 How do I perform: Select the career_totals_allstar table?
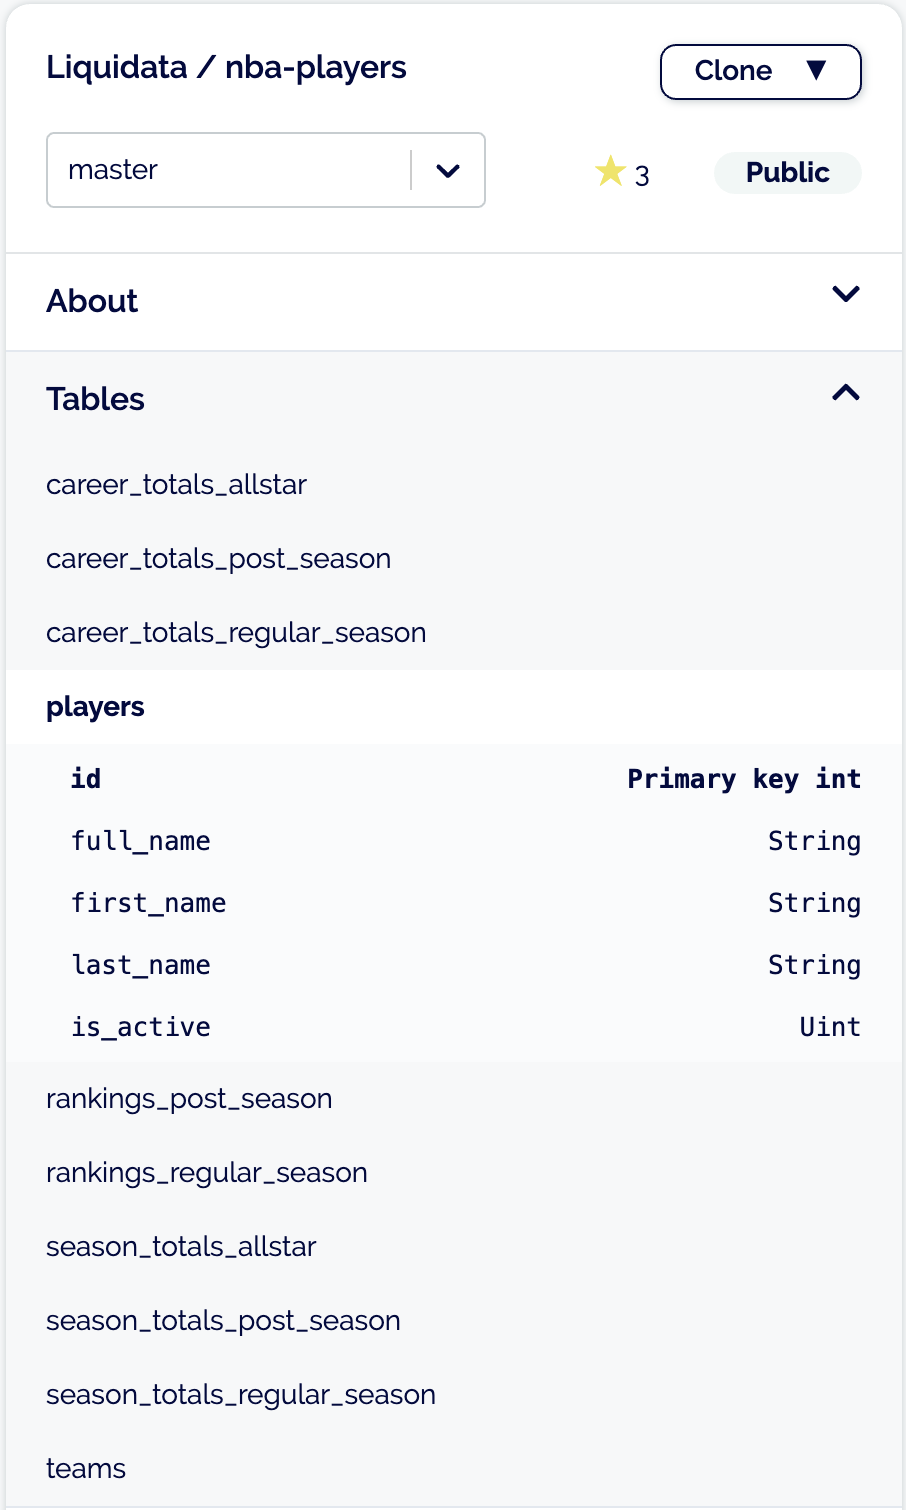point(176,485)
